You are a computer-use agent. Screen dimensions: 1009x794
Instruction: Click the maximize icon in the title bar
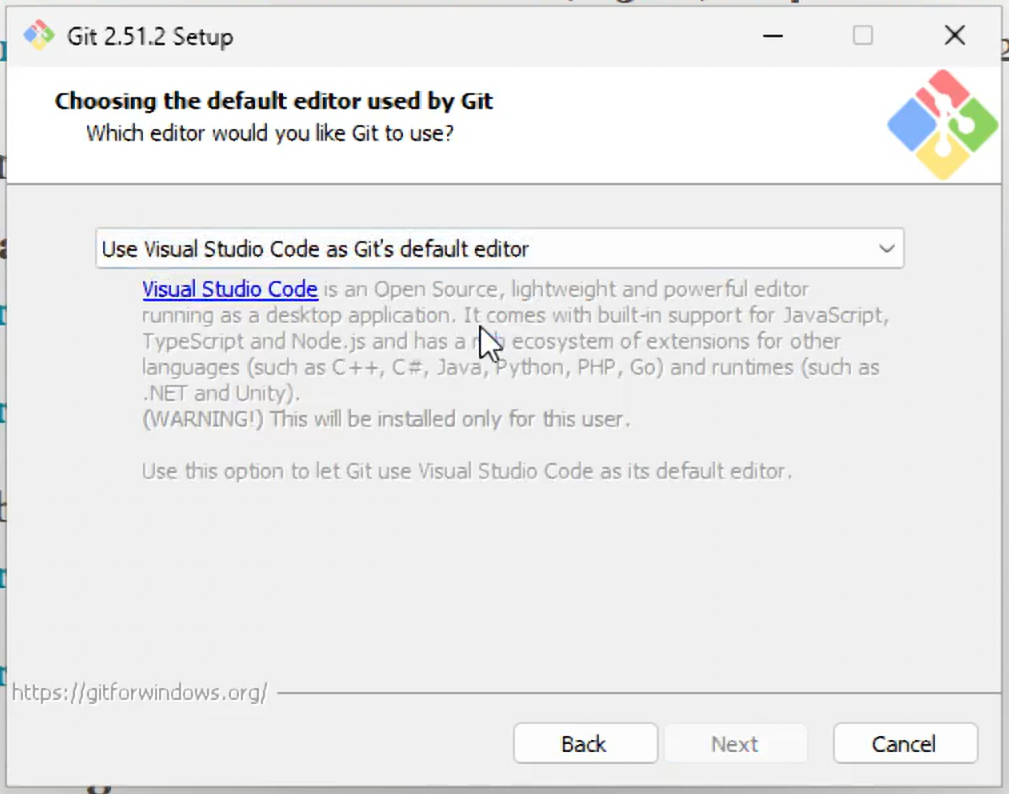coord(862,35)
